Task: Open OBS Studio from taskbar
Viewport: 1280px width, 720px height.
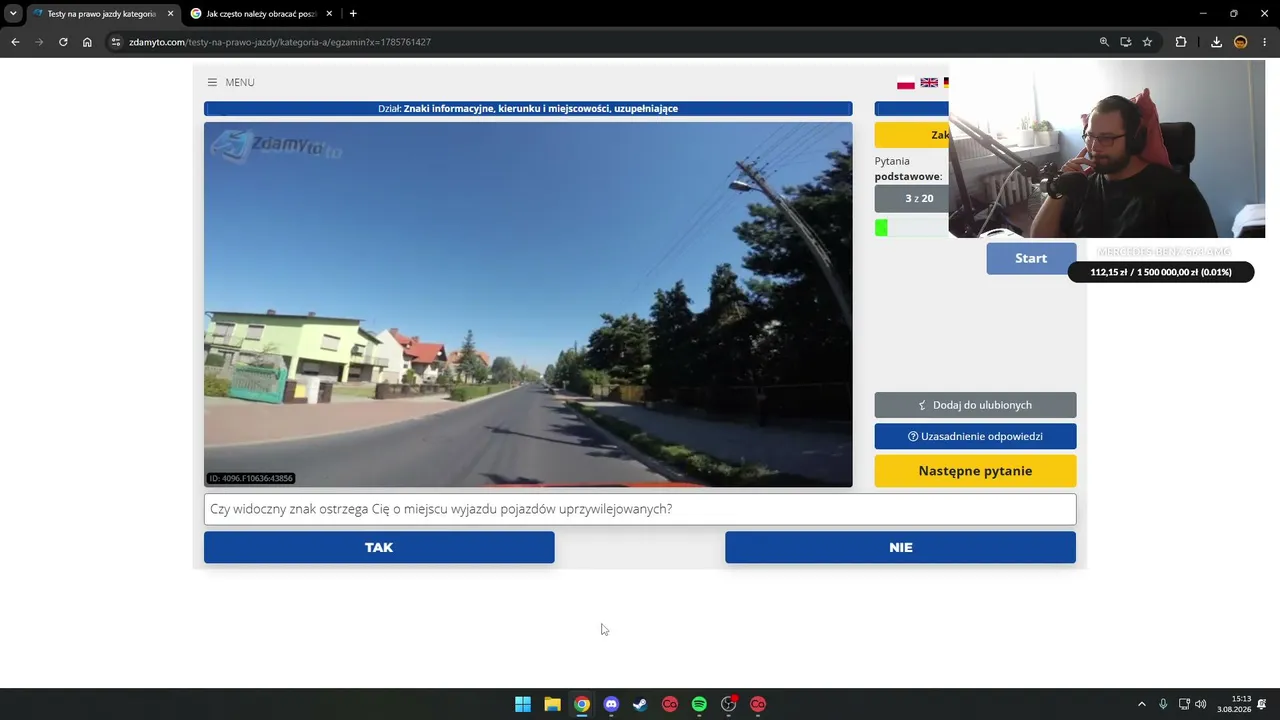Action: [x=728, y=704]
